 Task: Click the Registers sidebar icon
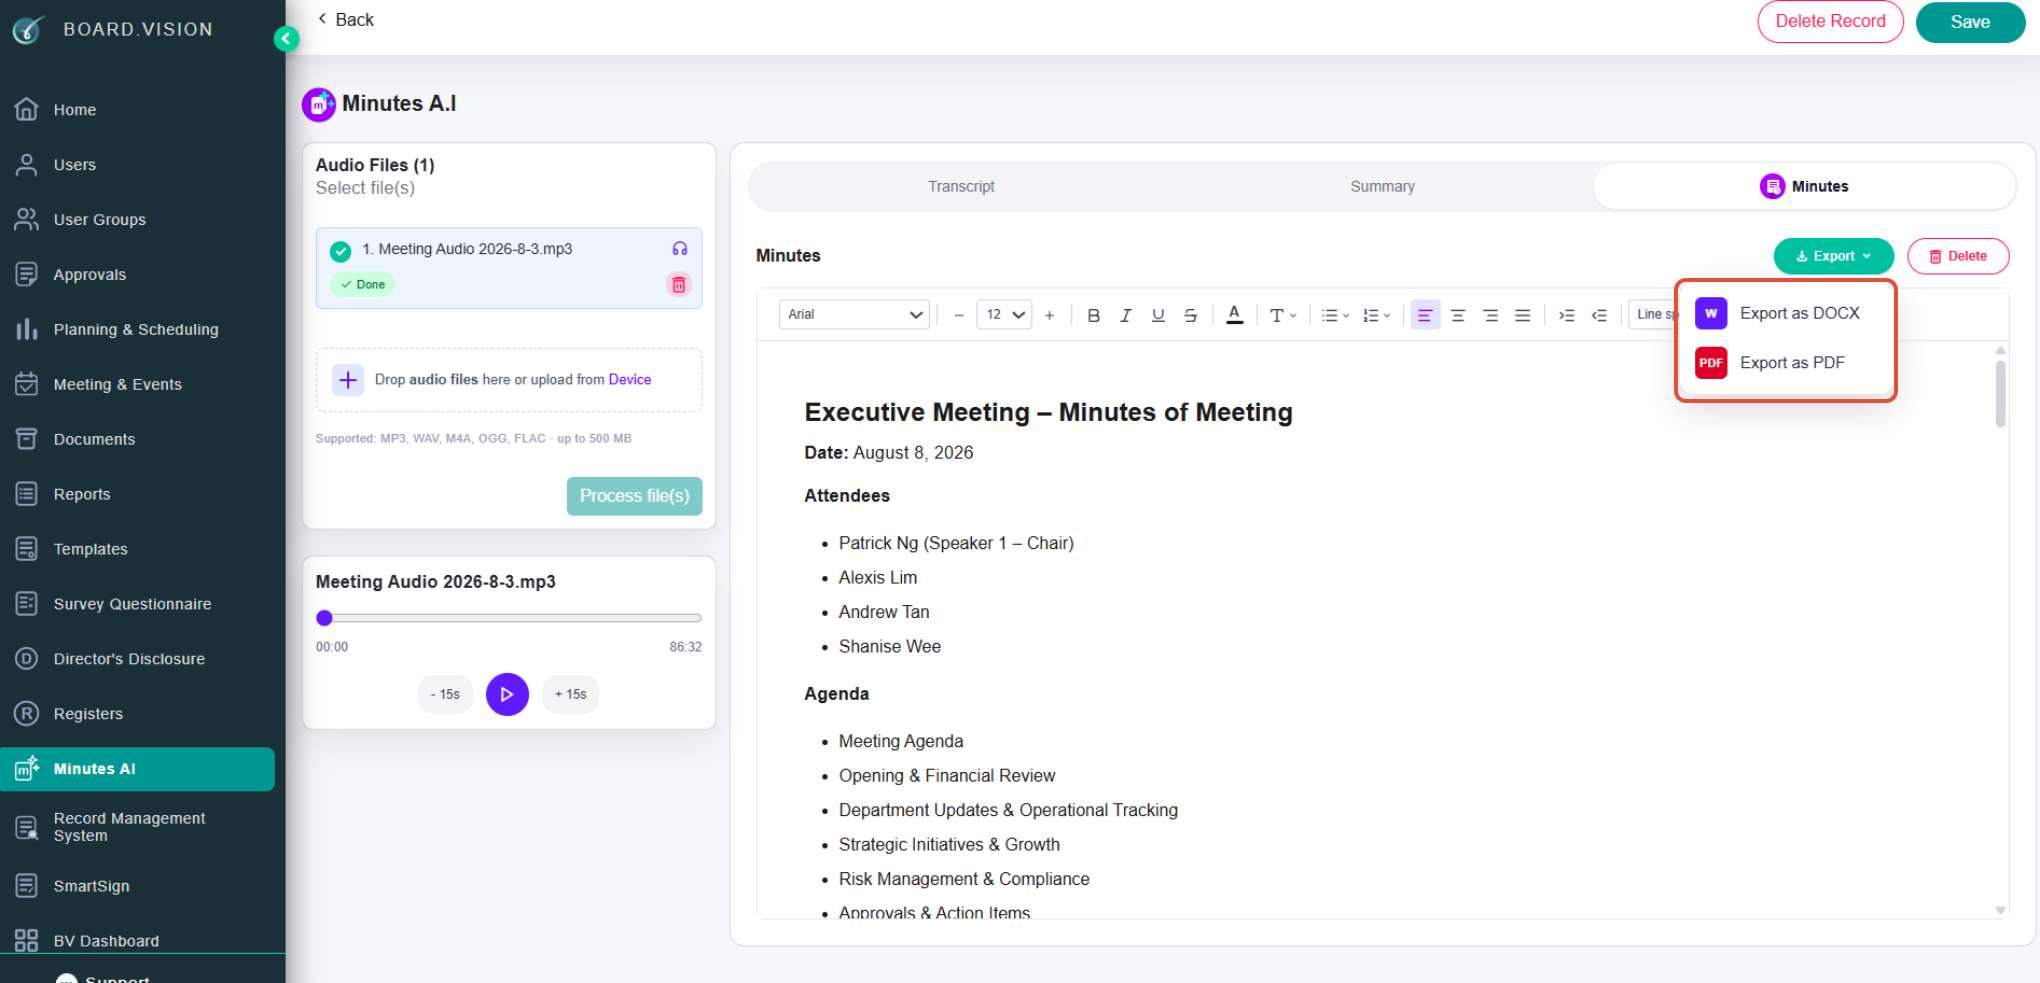click(x=27, y=714)
